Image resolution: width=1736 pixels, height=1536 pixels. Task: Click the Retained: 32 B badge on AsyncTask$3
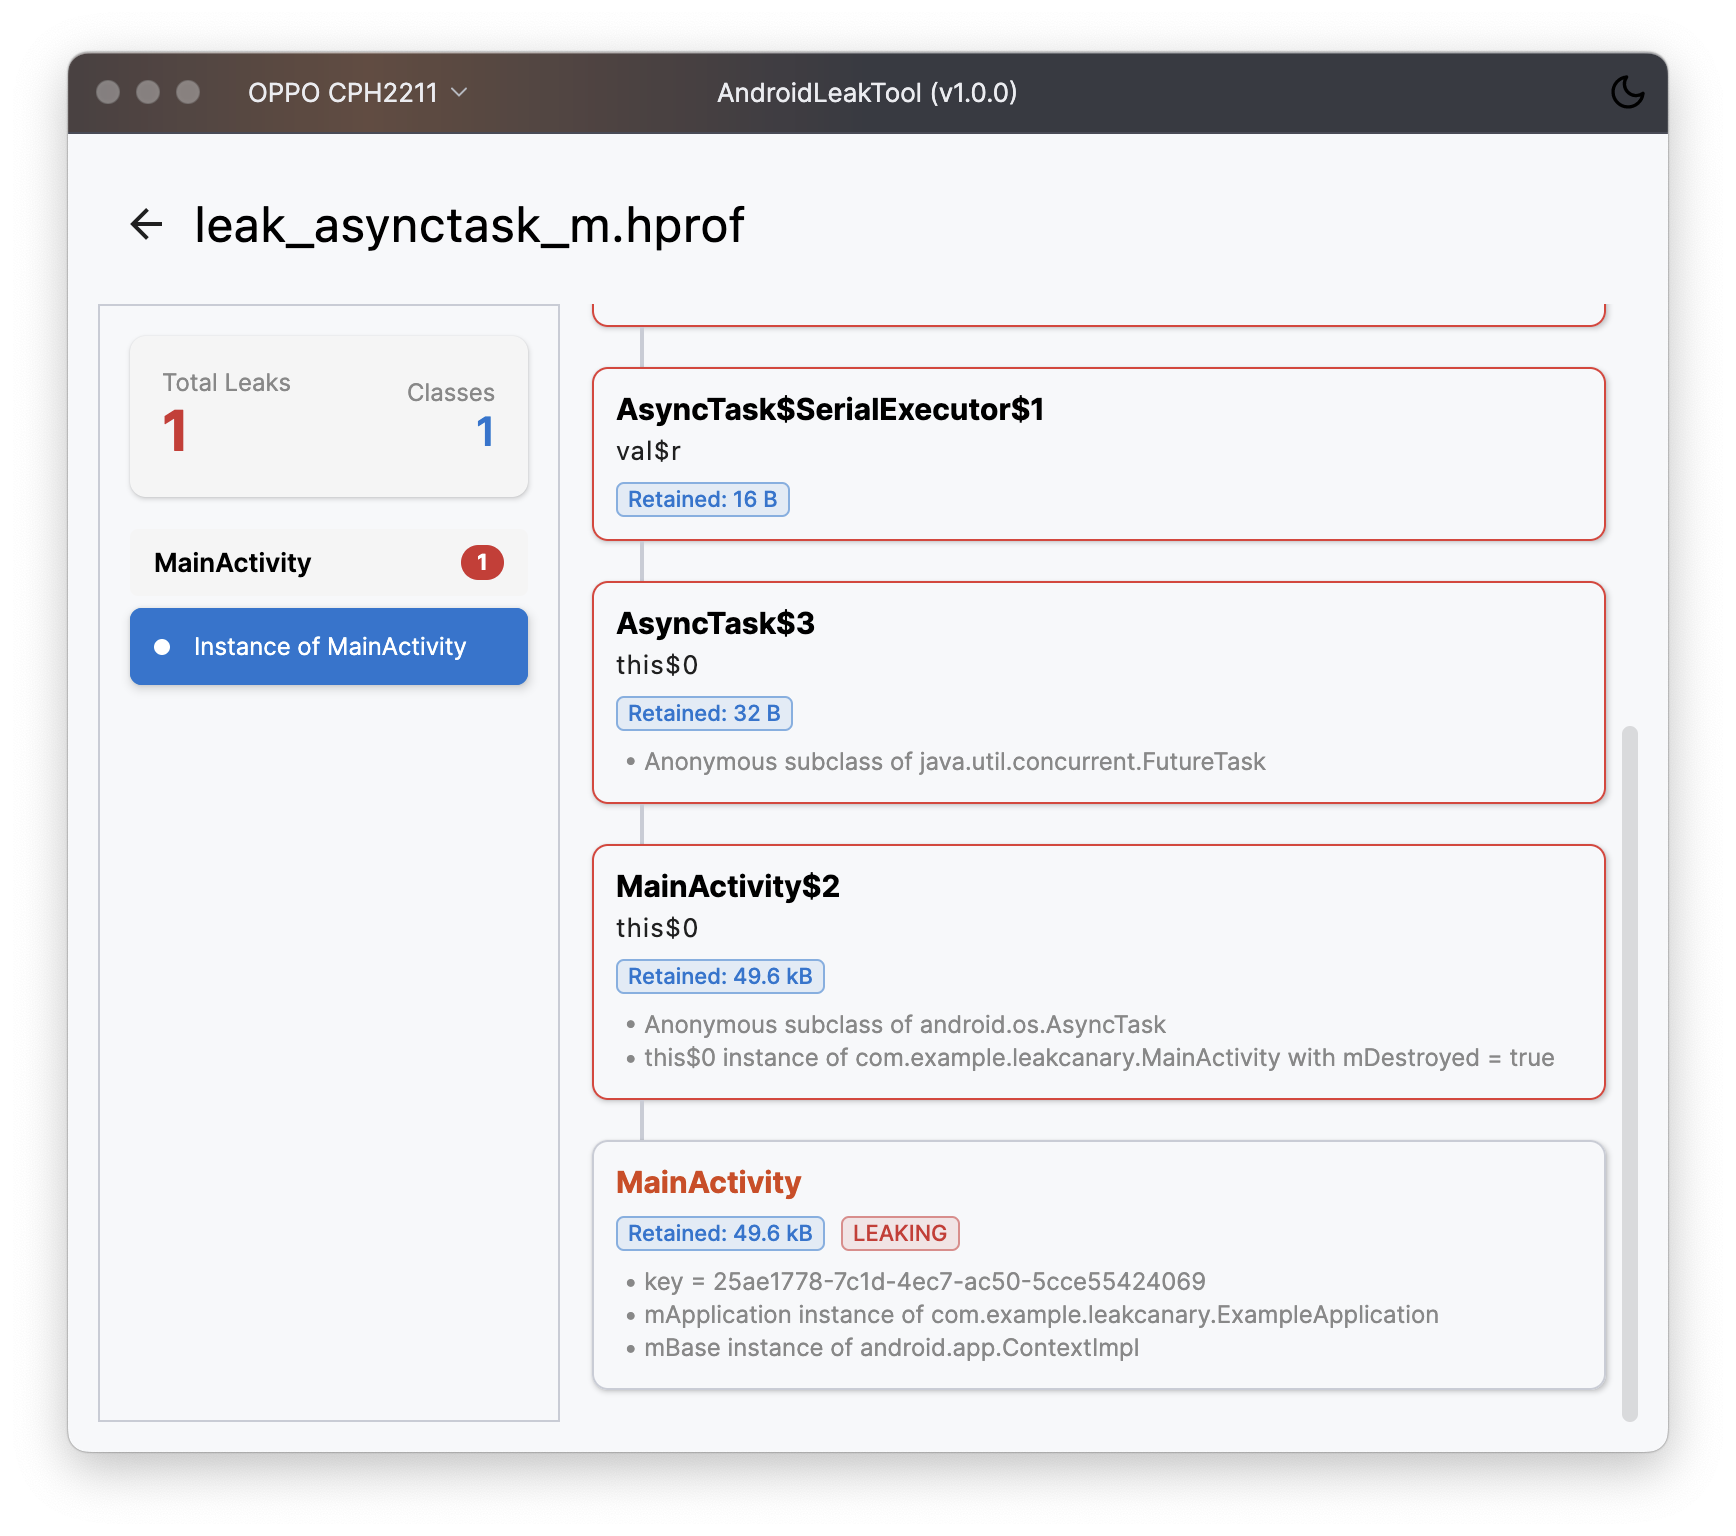click(x=703, y=713)
